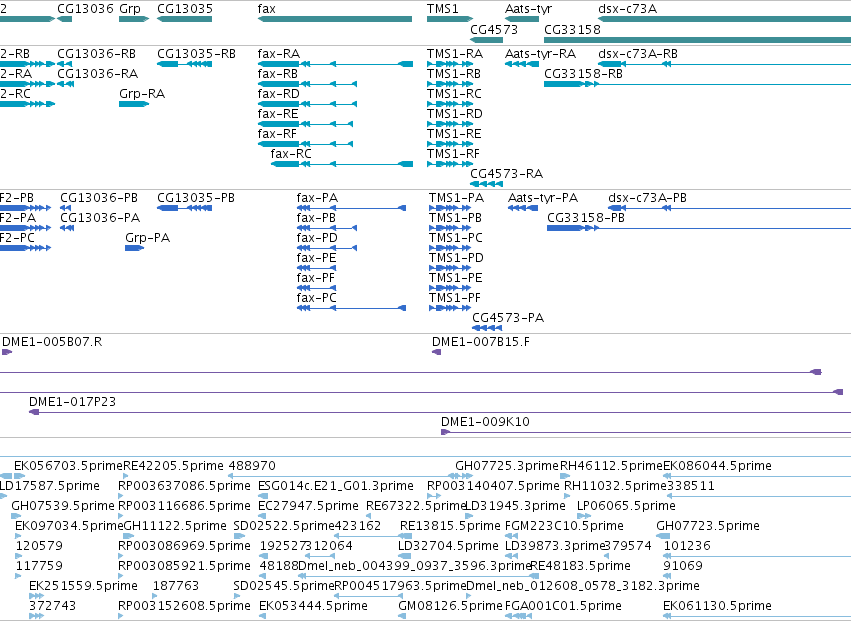Click the dsx-c73A gene label
Image resolution: width=851 pixels, height=621 pixels.
[627, 9]
